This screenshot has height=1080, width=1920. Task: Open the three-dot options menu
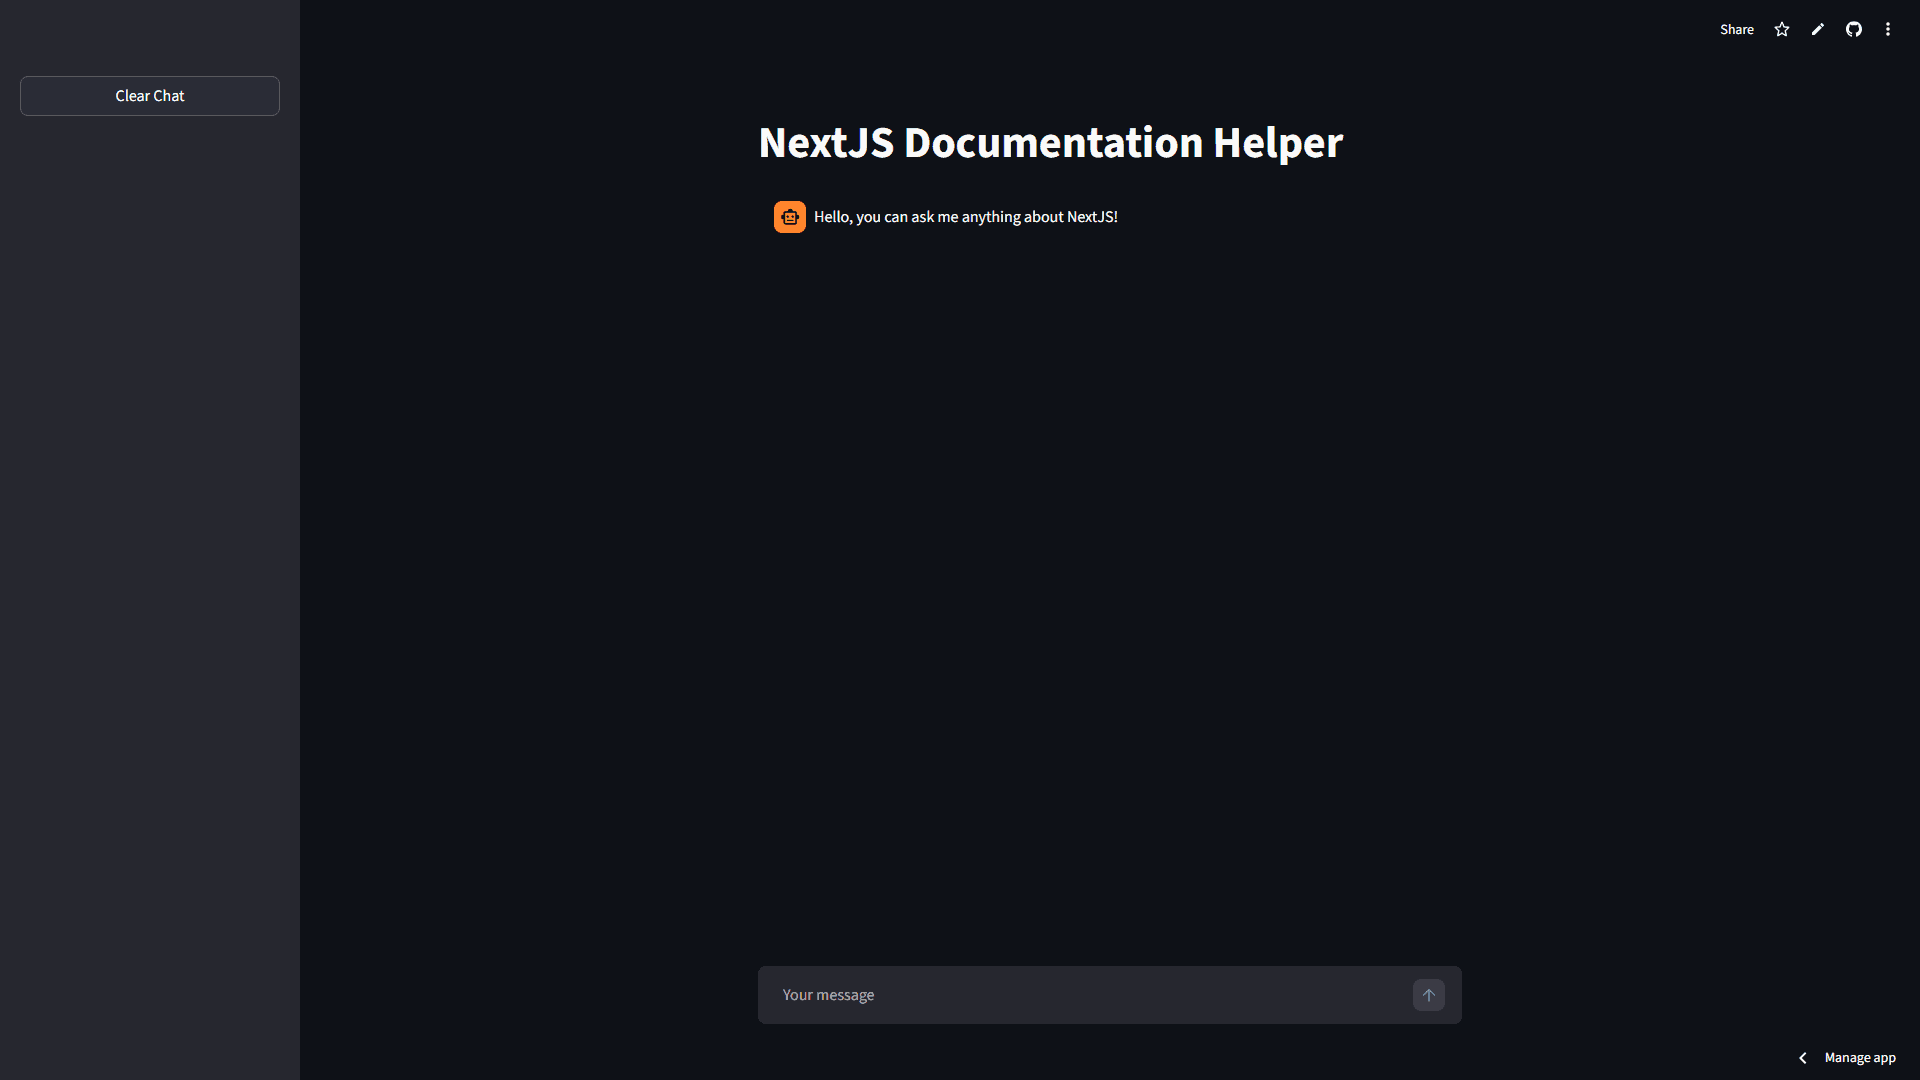click(x=1888, y=30)
